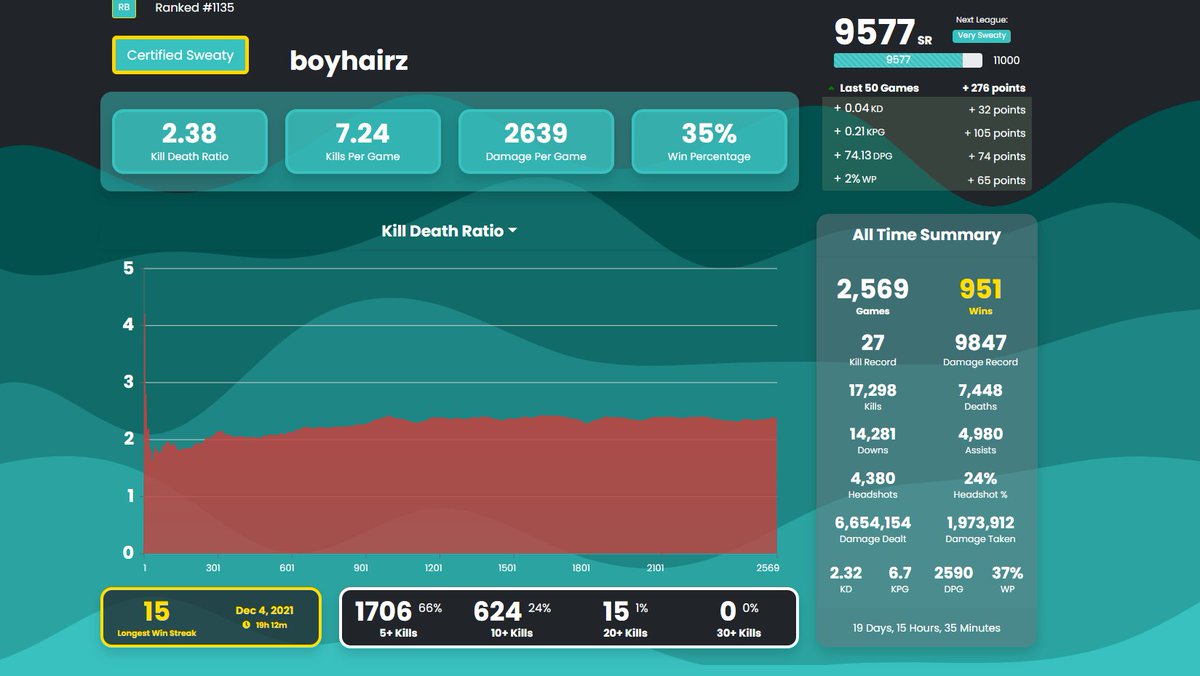Click the + 65 points value
The height and width of the screenshot is (676, 1200).
coord(996,180)
